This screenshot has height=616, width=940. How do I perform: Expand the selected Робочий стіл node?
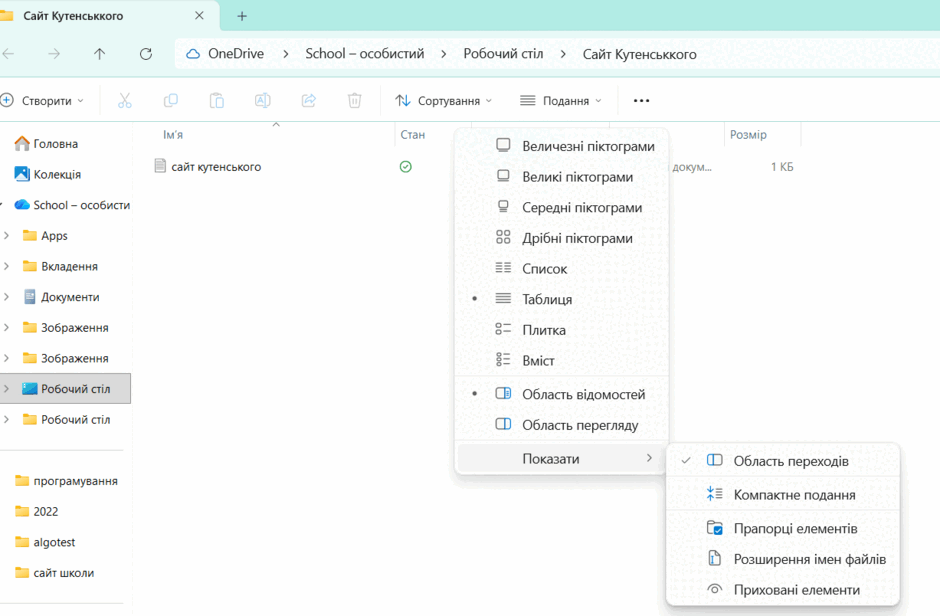pyautogui.click(x=7, y=388)
